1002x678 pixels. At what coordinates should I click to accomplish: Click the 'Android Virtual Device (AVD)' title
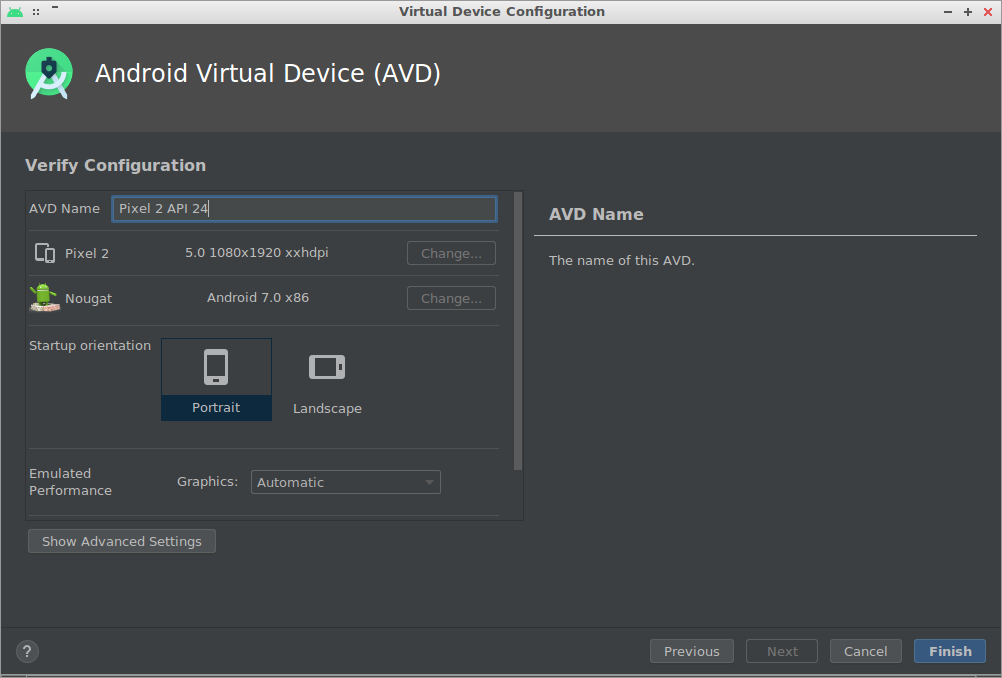268,73
